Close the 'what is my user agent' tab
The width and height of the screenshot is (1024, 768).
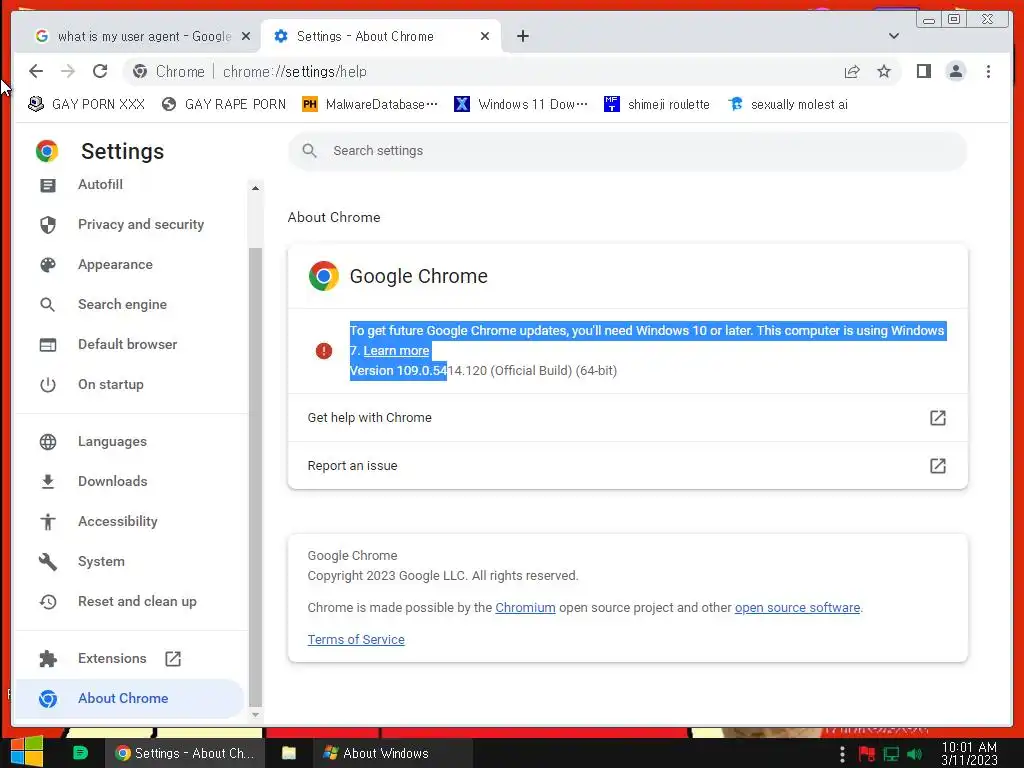(246, 36)
